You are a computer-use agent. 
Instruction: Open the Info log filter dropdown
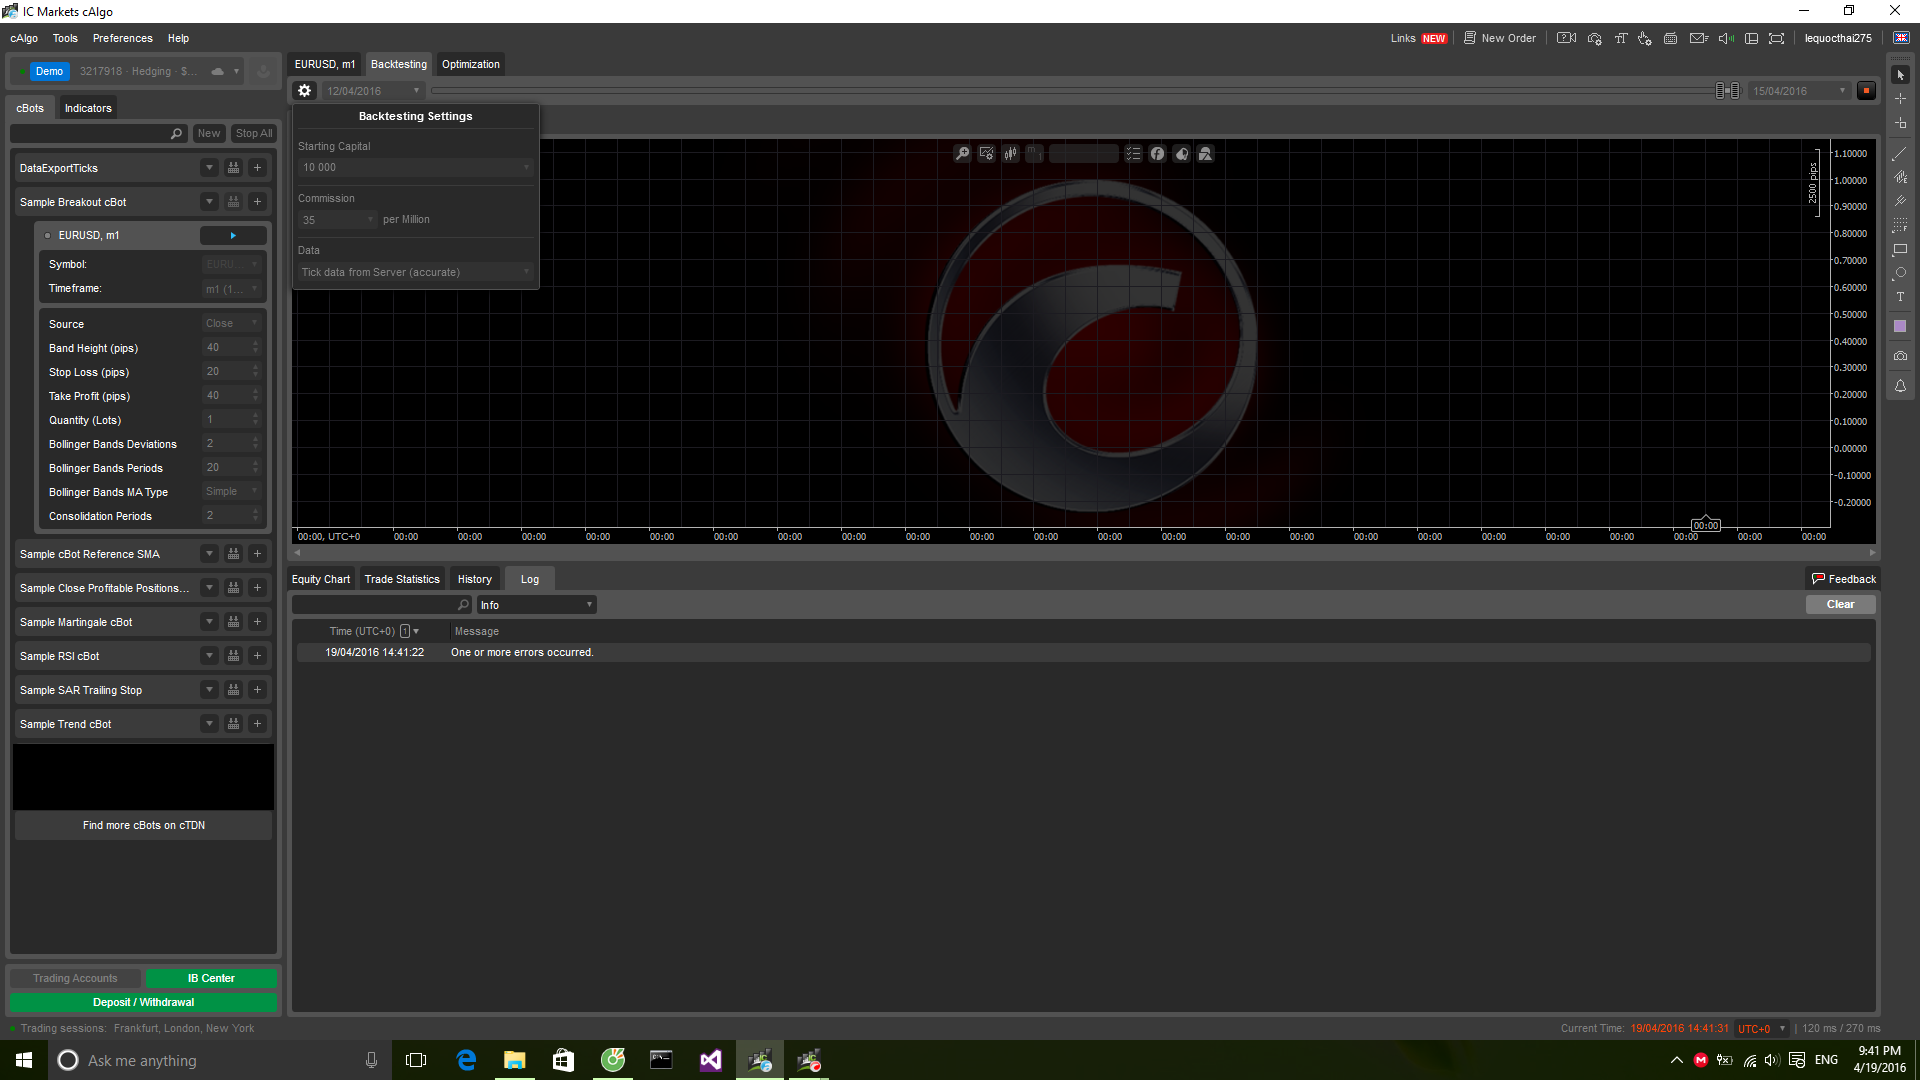click(536, 605)
